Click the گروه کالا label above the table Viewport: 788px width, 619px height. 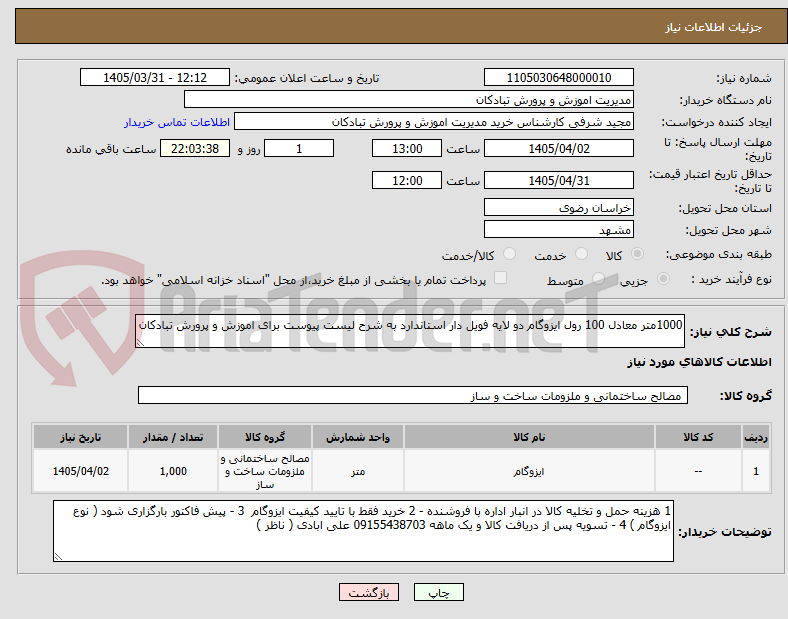(746, 395)
